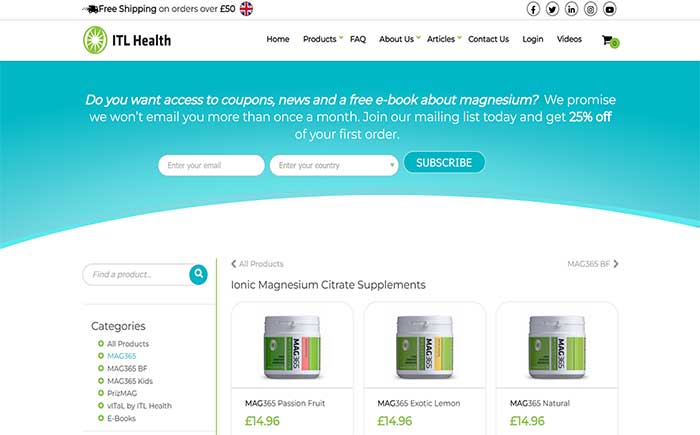Viewport: 700px width, 435px height.
Task: Click the UK flag icon
Action: point(246,9)
